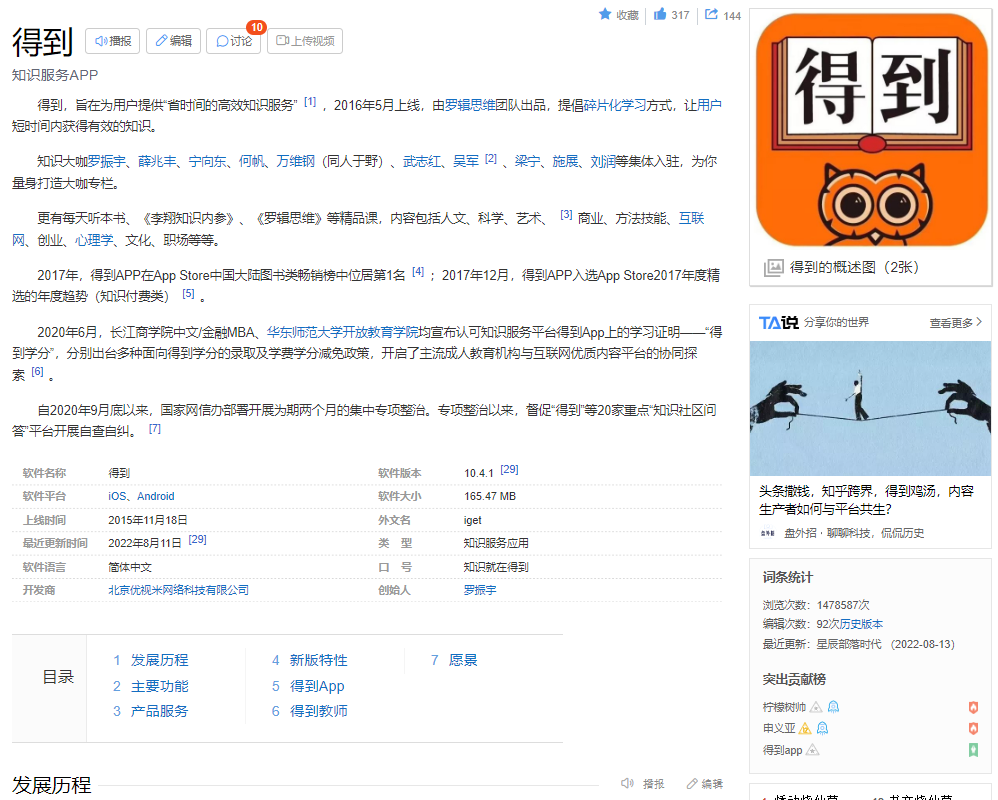Click citation reference [29] next to version 10.4.1
Image resolution: width=998 pixels, height=800 pixels.
click(509, 470)
